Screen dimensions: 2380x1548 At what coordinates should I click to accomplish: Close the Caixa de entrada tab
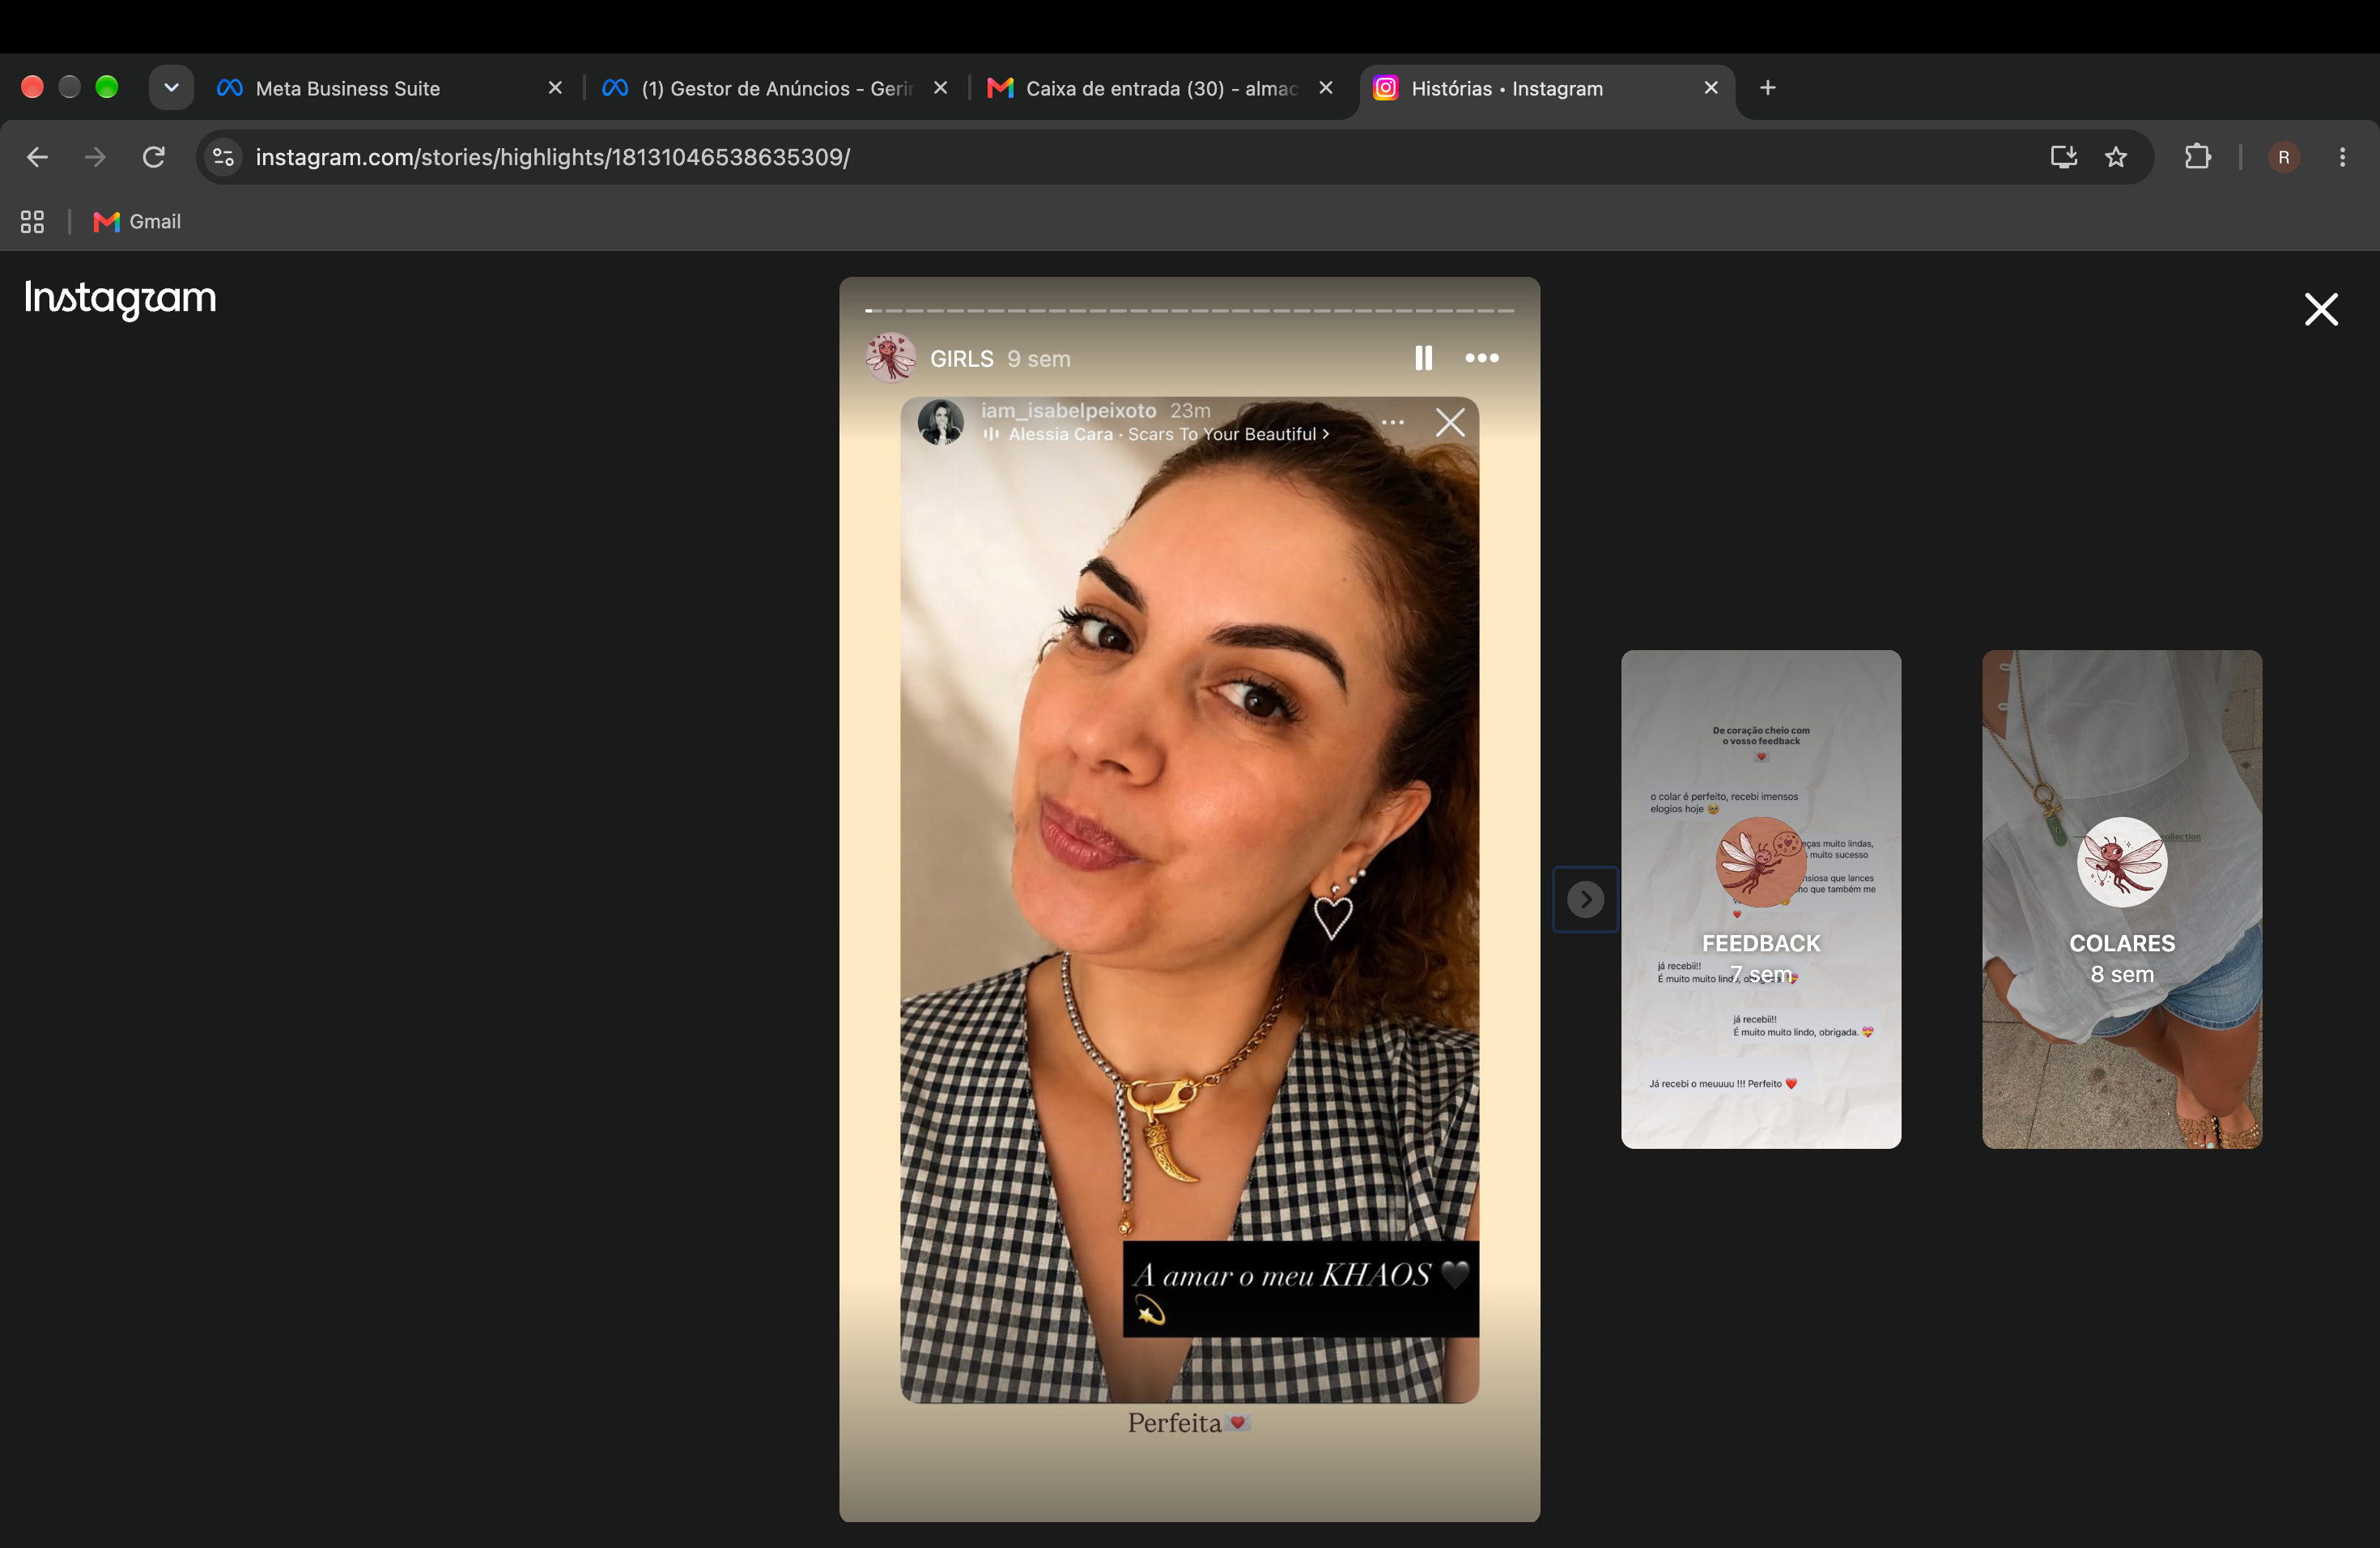pyautogui.click(x=1325, y=88)
